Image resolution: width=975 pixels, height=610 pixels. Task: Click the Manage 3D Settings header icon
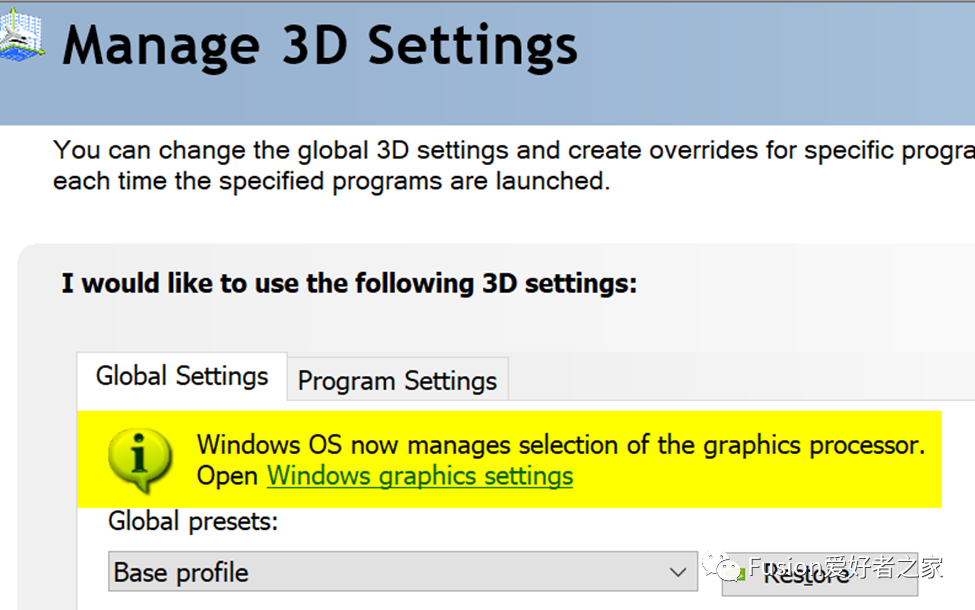[20, 40]
